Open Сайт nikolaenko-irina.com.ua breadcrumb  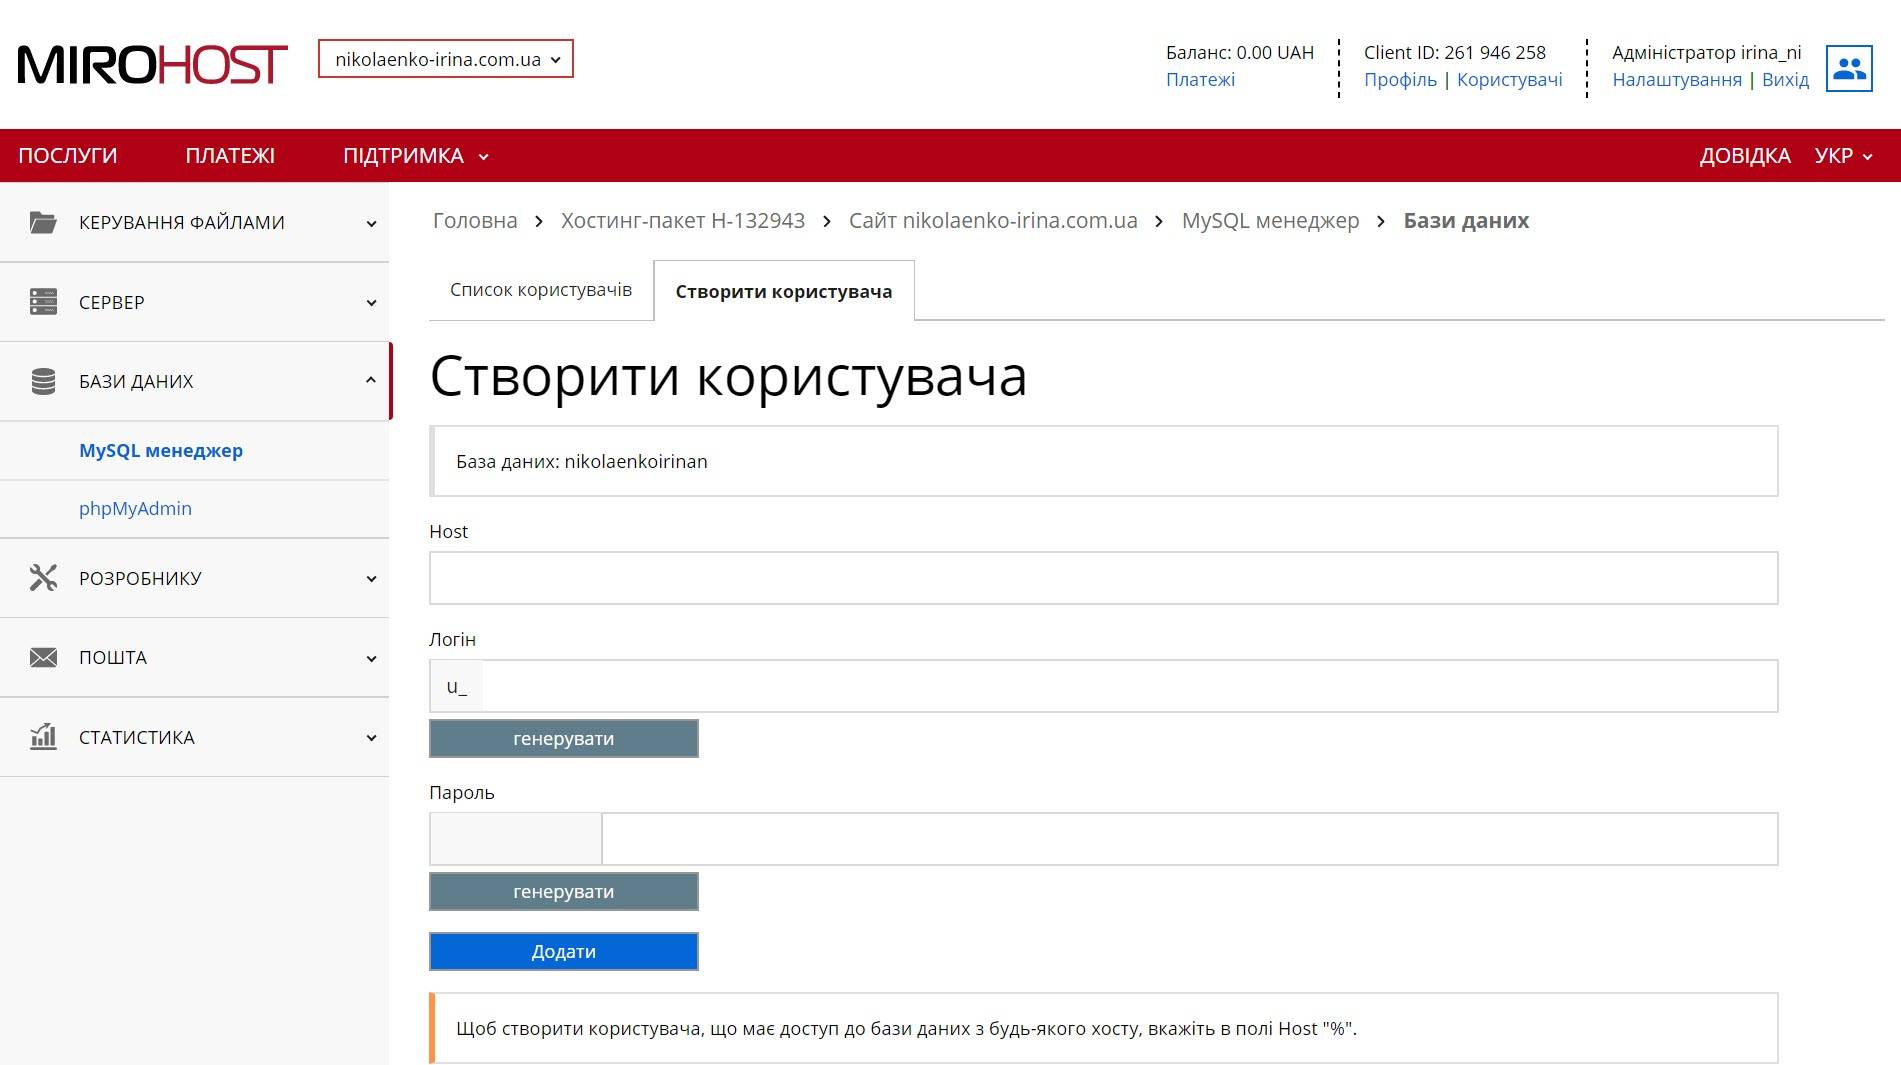click(993, 221)
